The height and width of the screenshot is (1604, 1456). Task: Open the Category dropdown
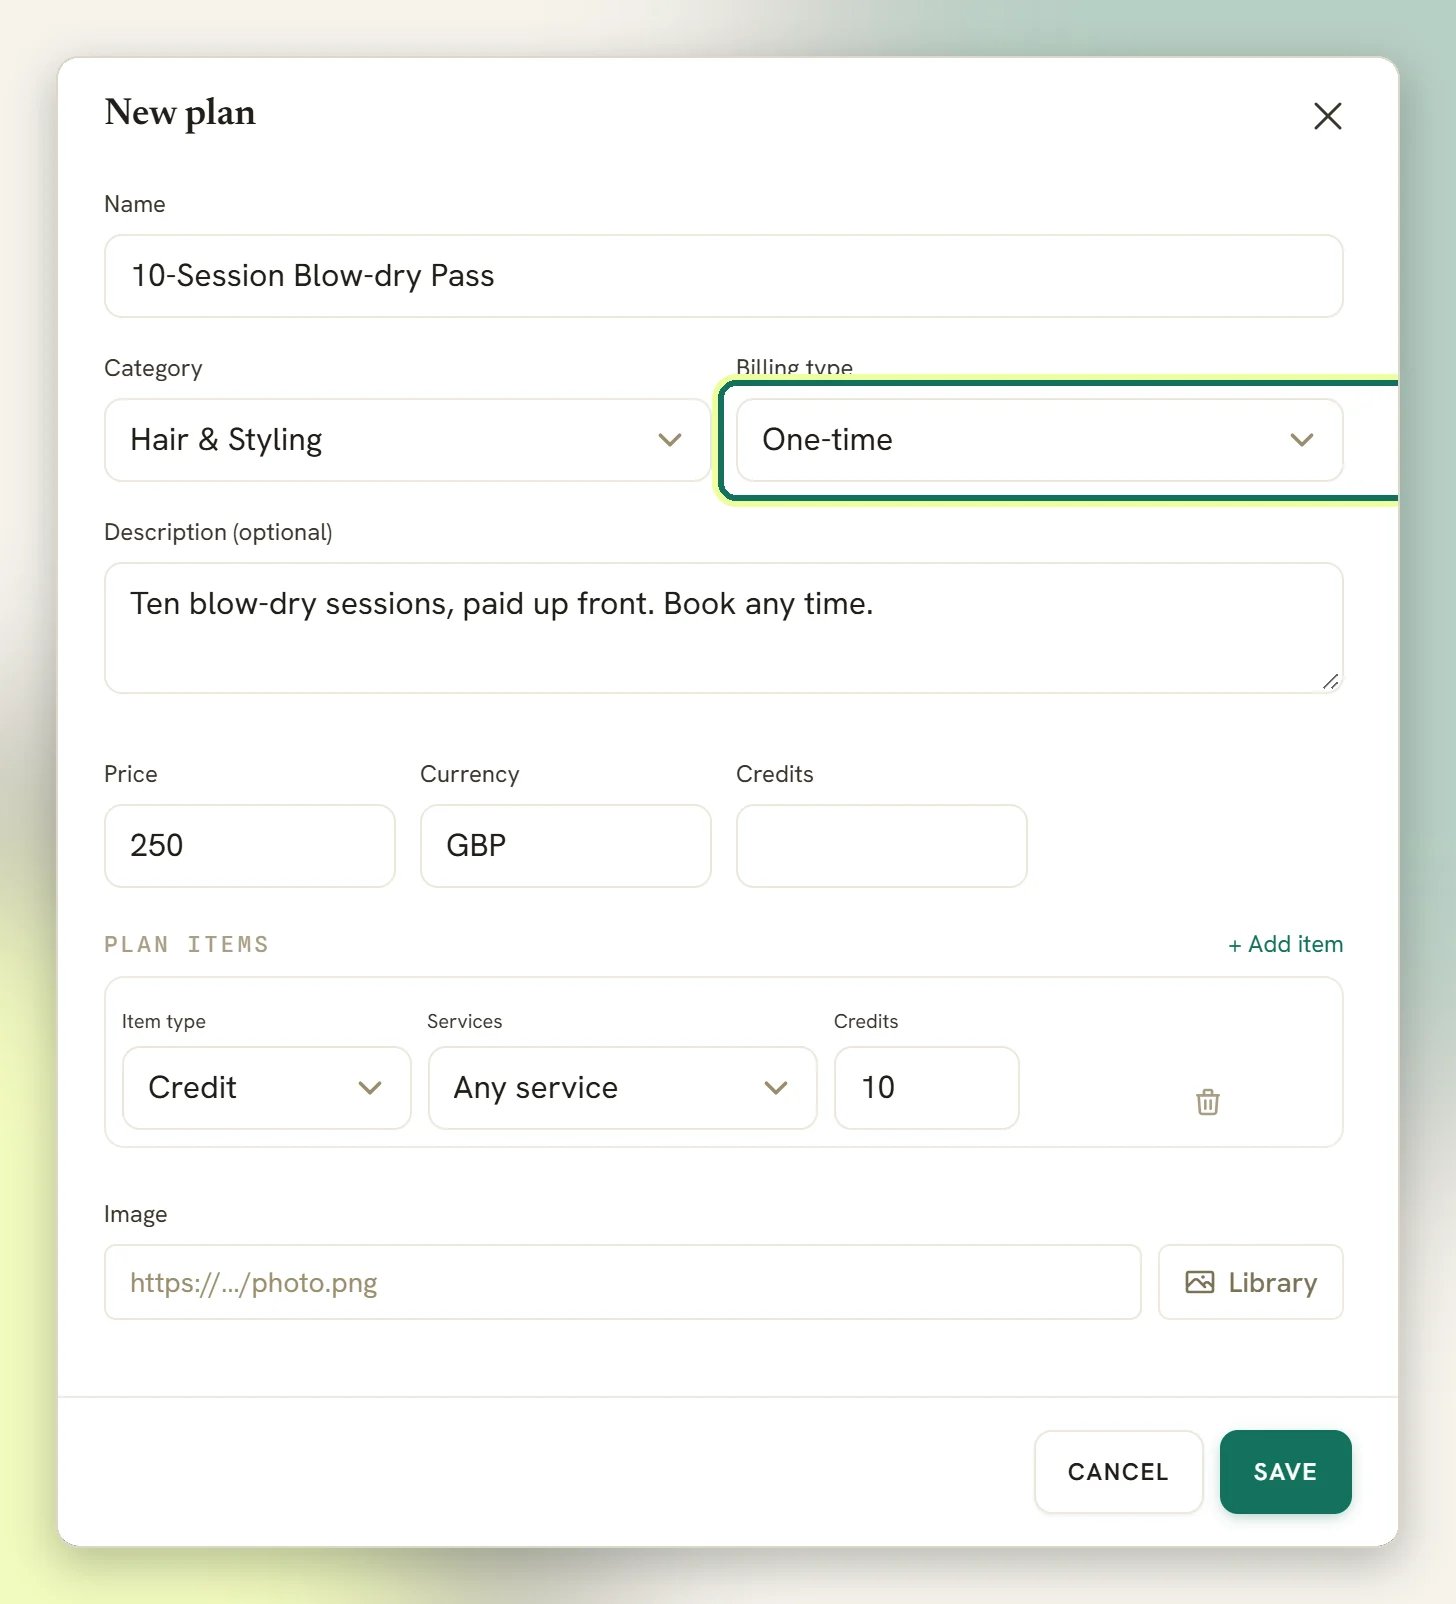407,440
